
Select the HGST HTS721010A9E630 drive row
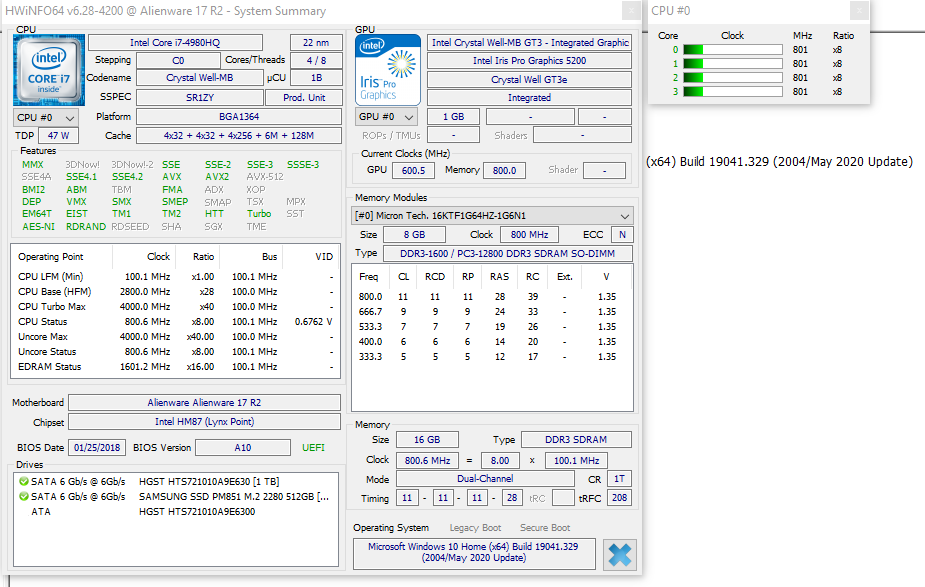click(x=176, y=481)
